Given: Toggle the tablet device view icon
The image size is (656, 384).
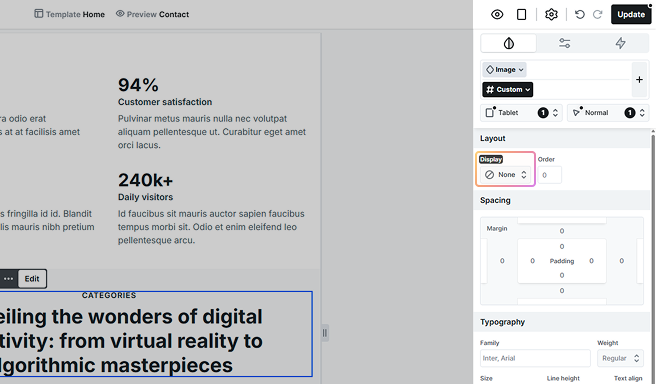Looking at the screenshot, I should point(521,15).
